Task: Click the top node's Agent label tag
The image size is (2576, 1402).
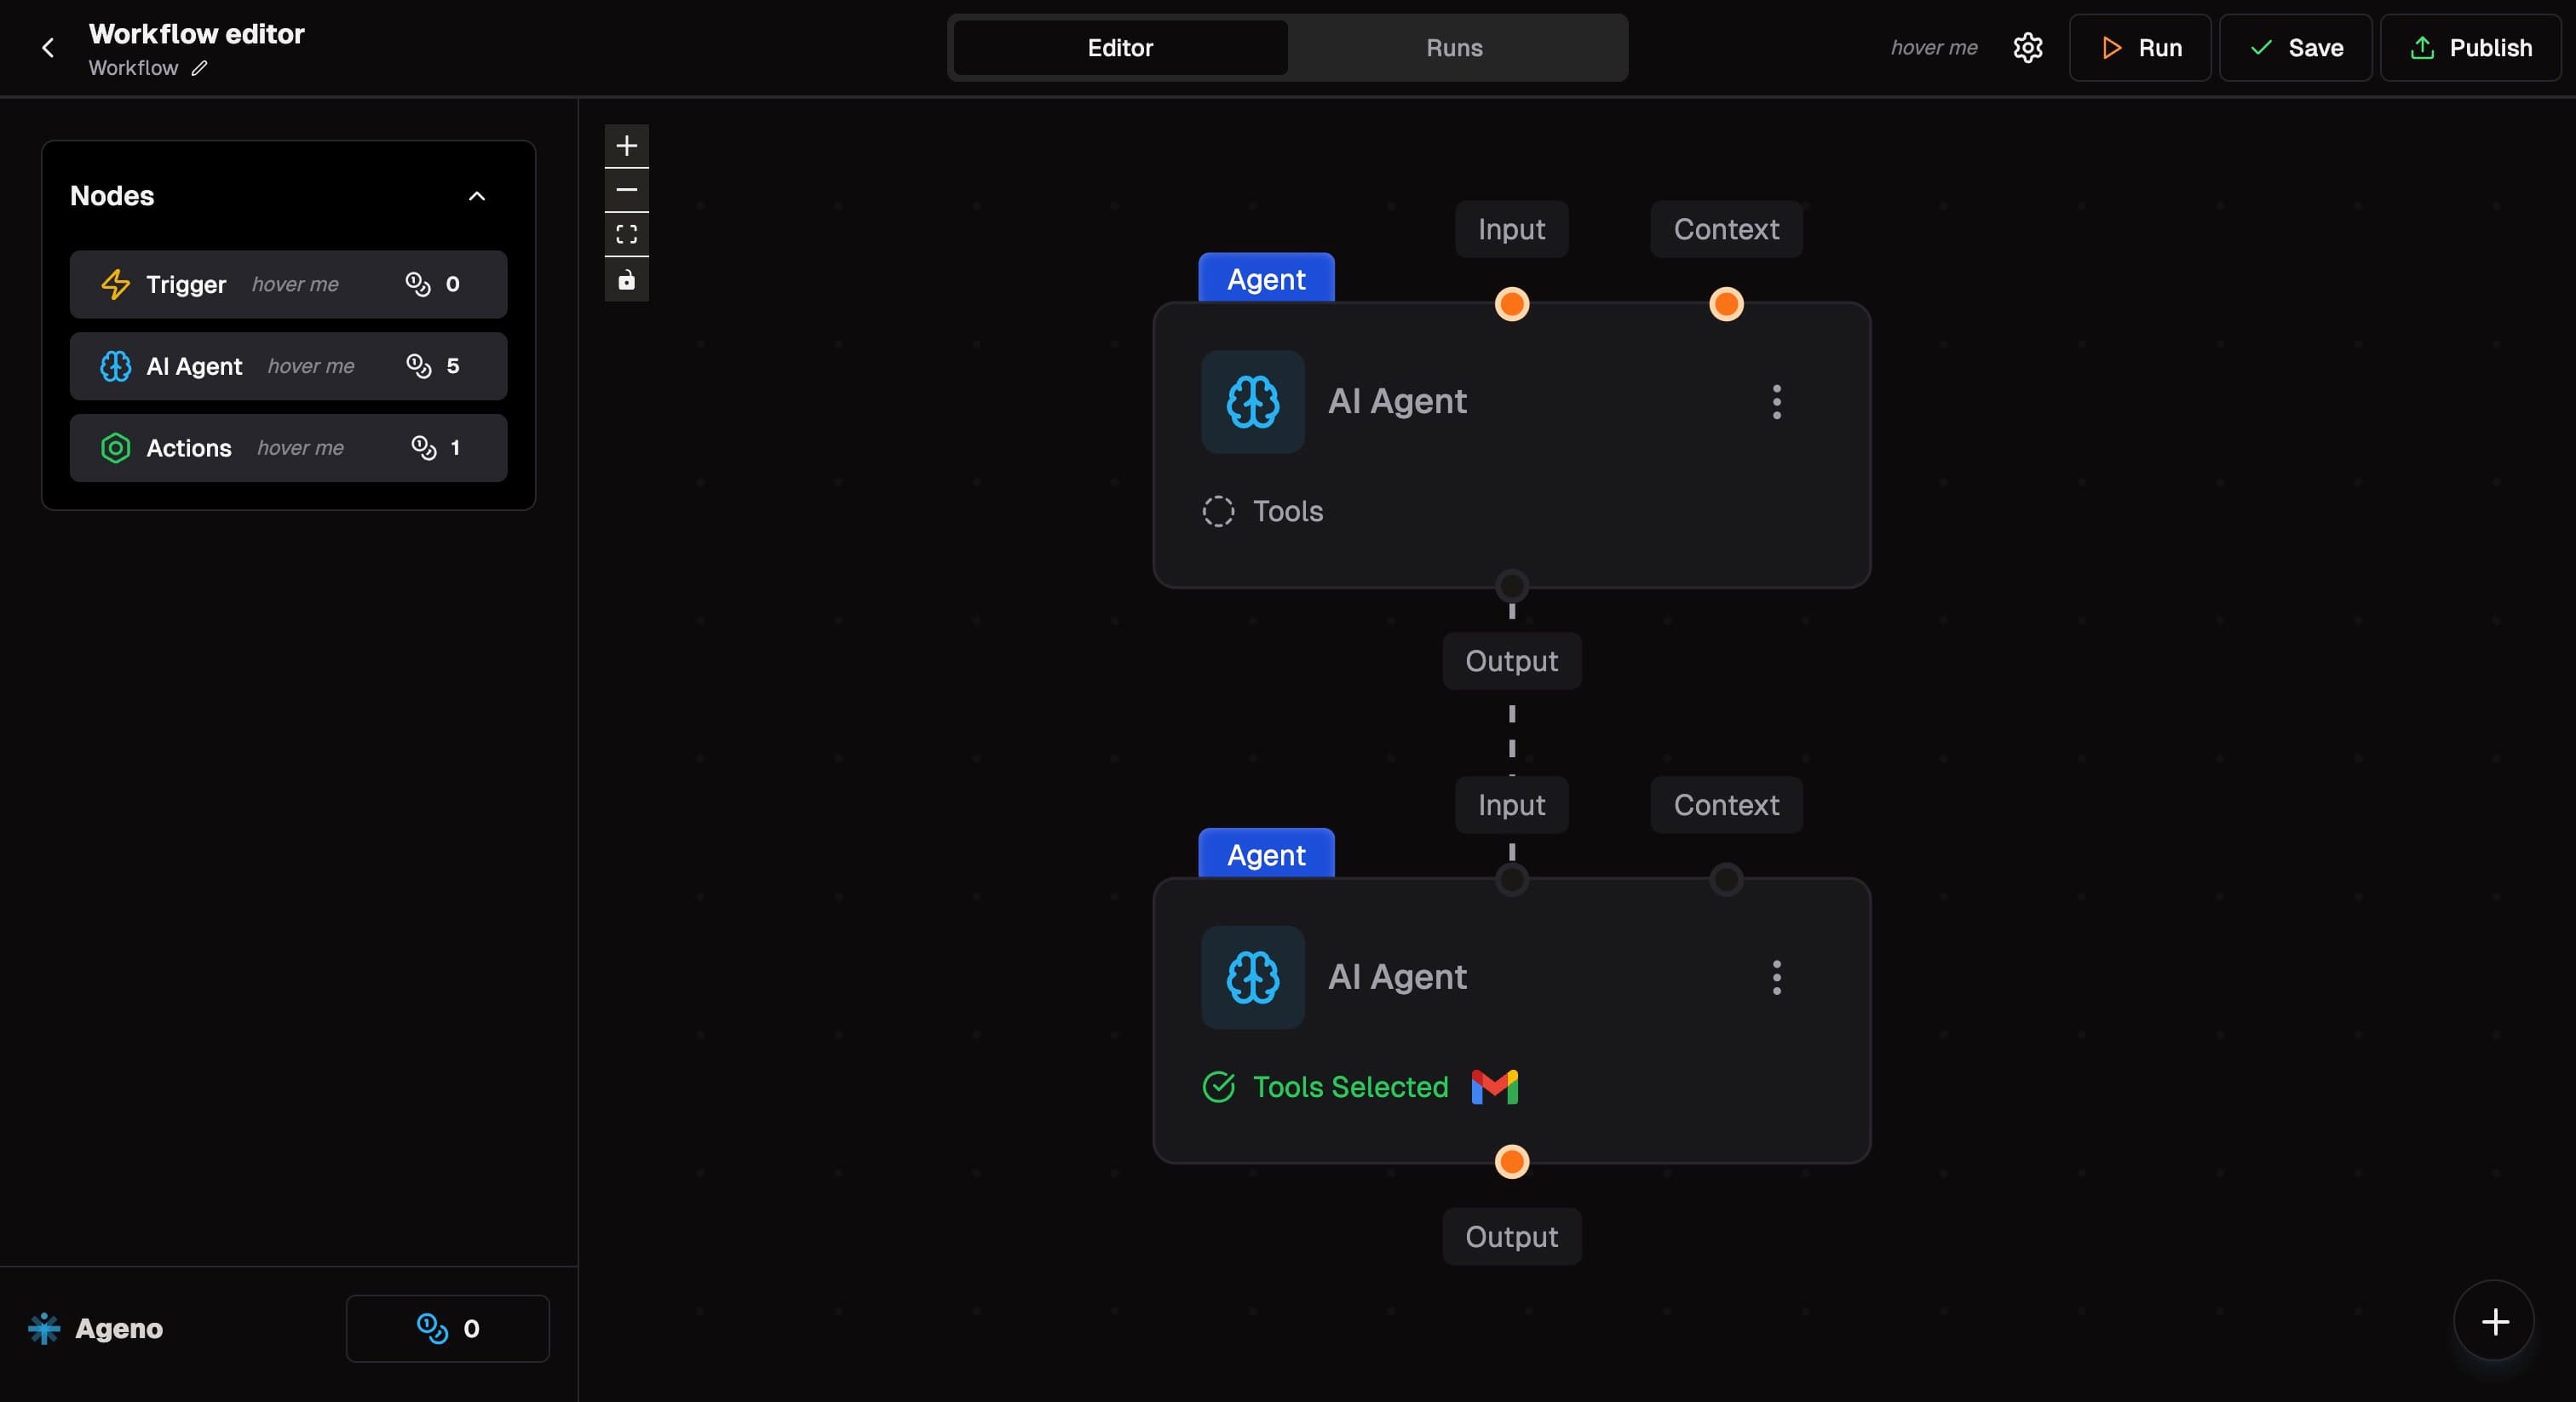Action: [1266, 278]
